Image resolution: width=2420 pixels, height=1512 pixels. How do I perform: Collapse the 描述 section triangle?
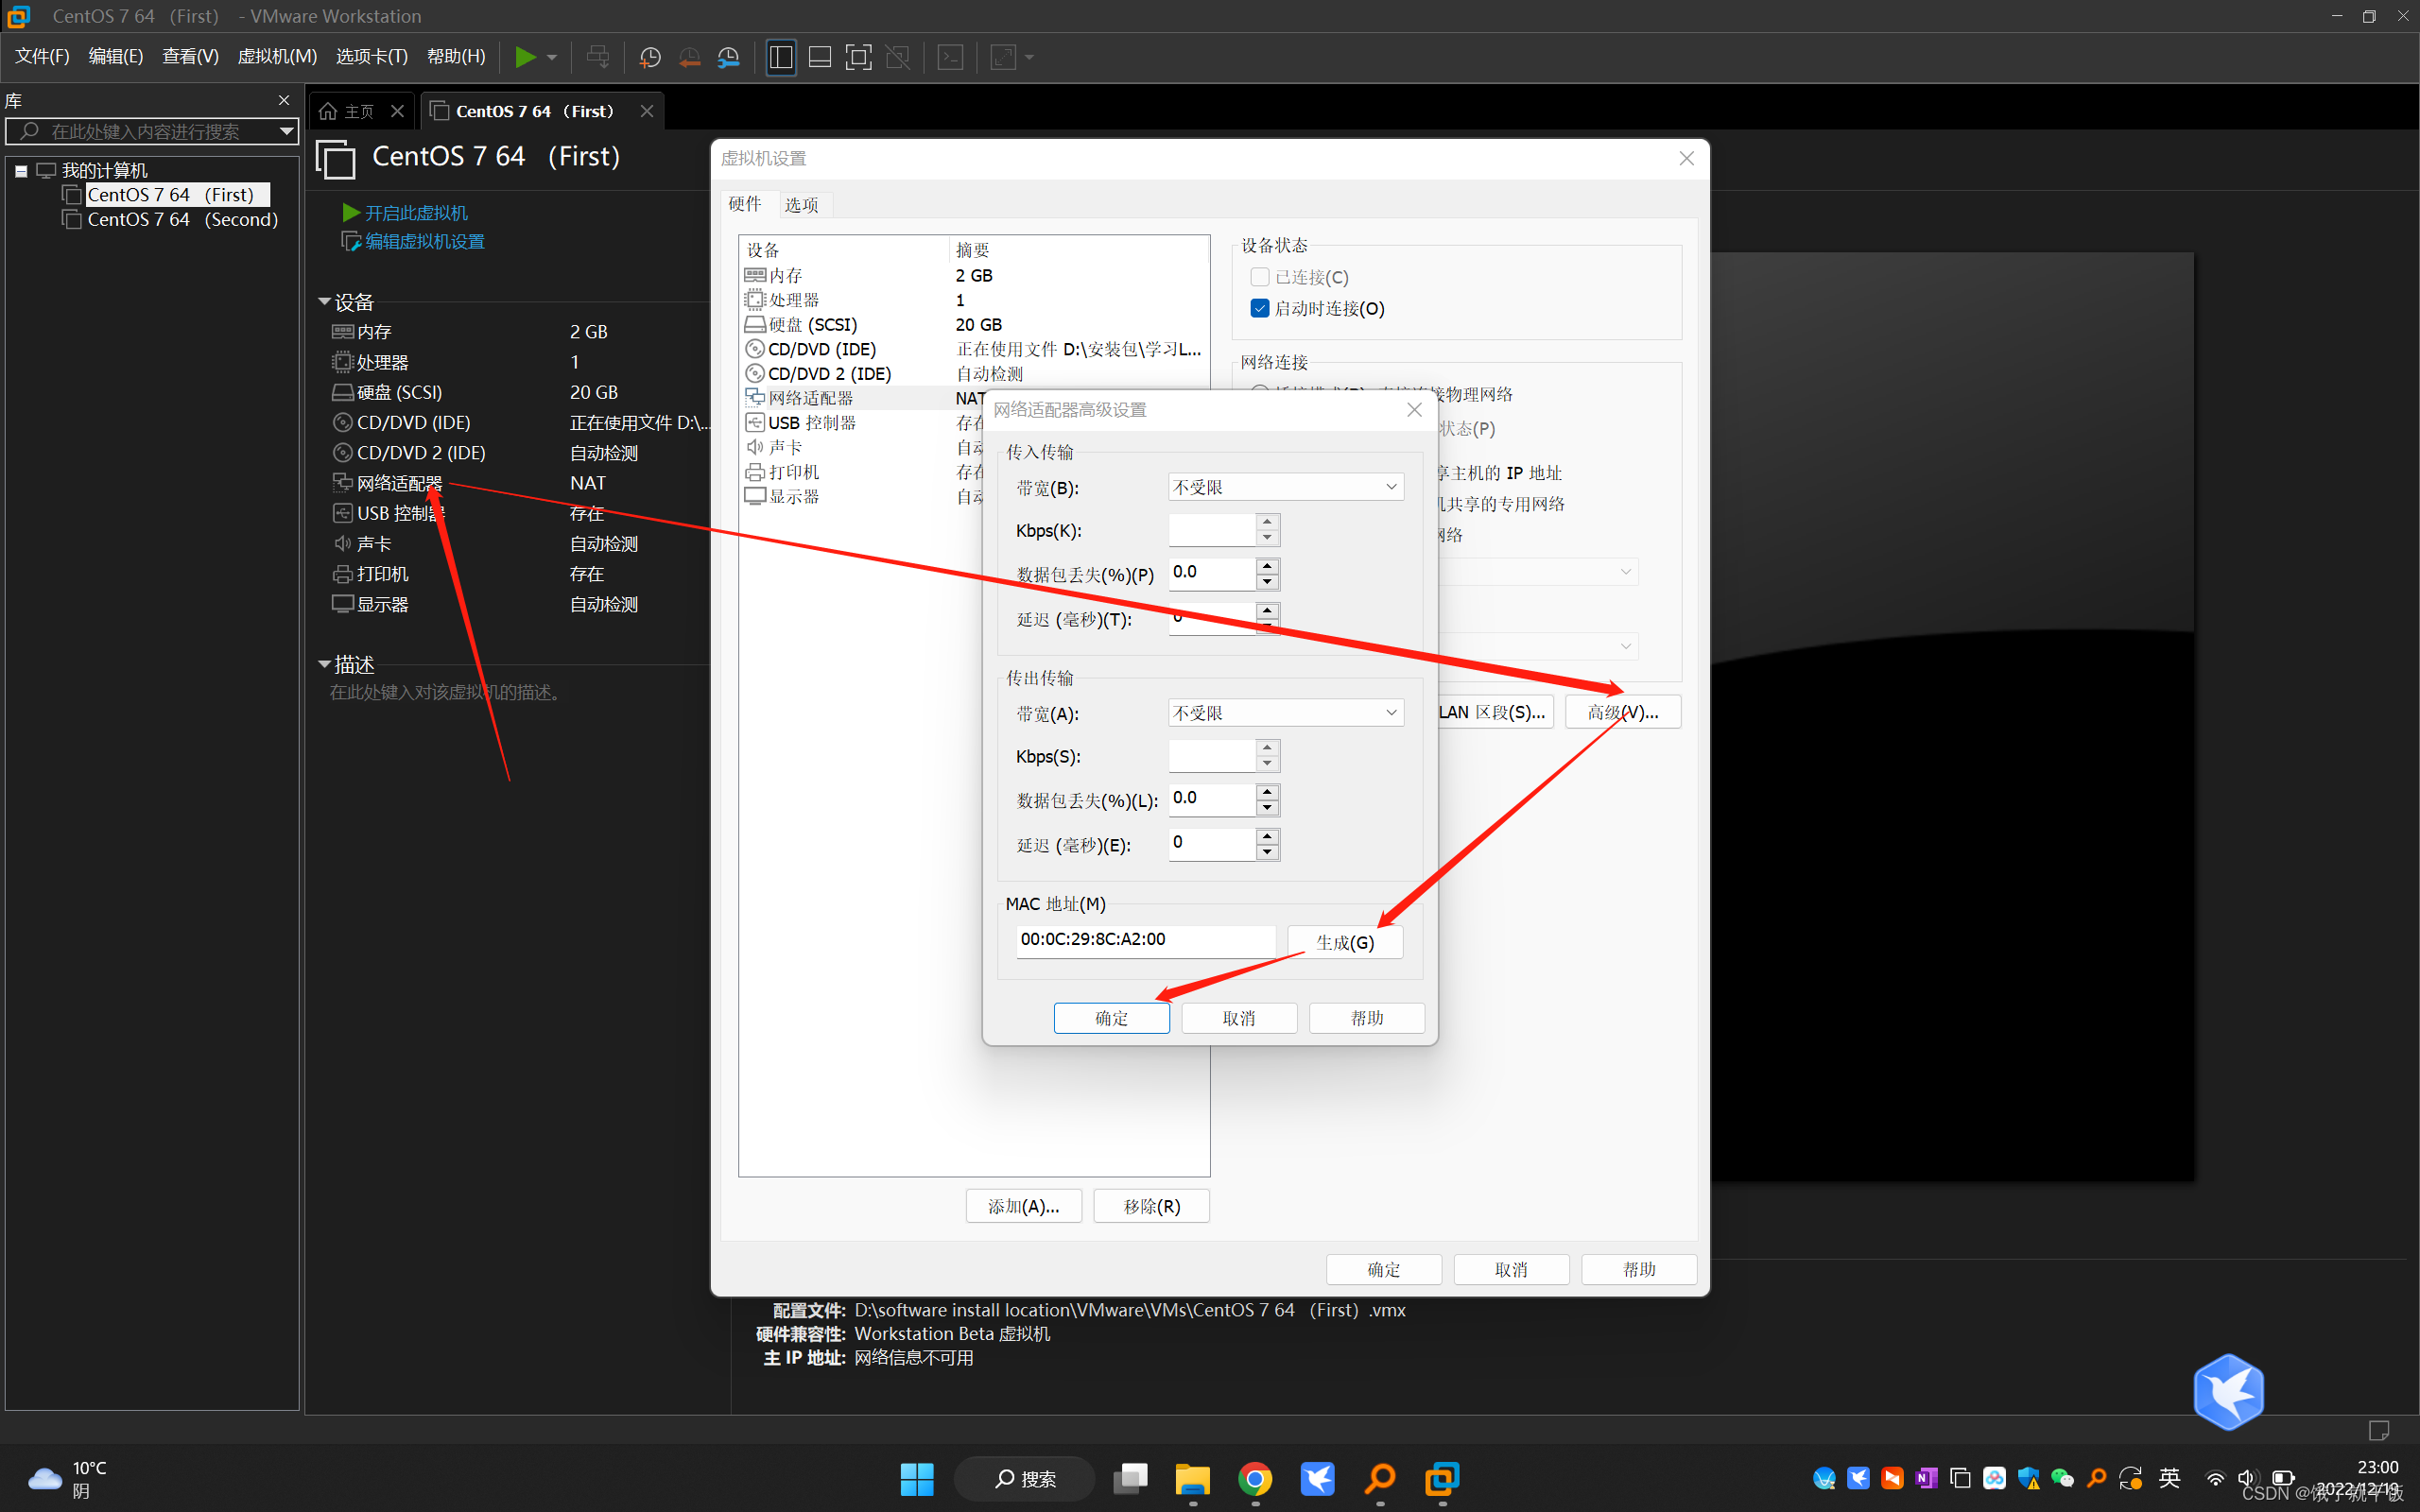[324, 664]
